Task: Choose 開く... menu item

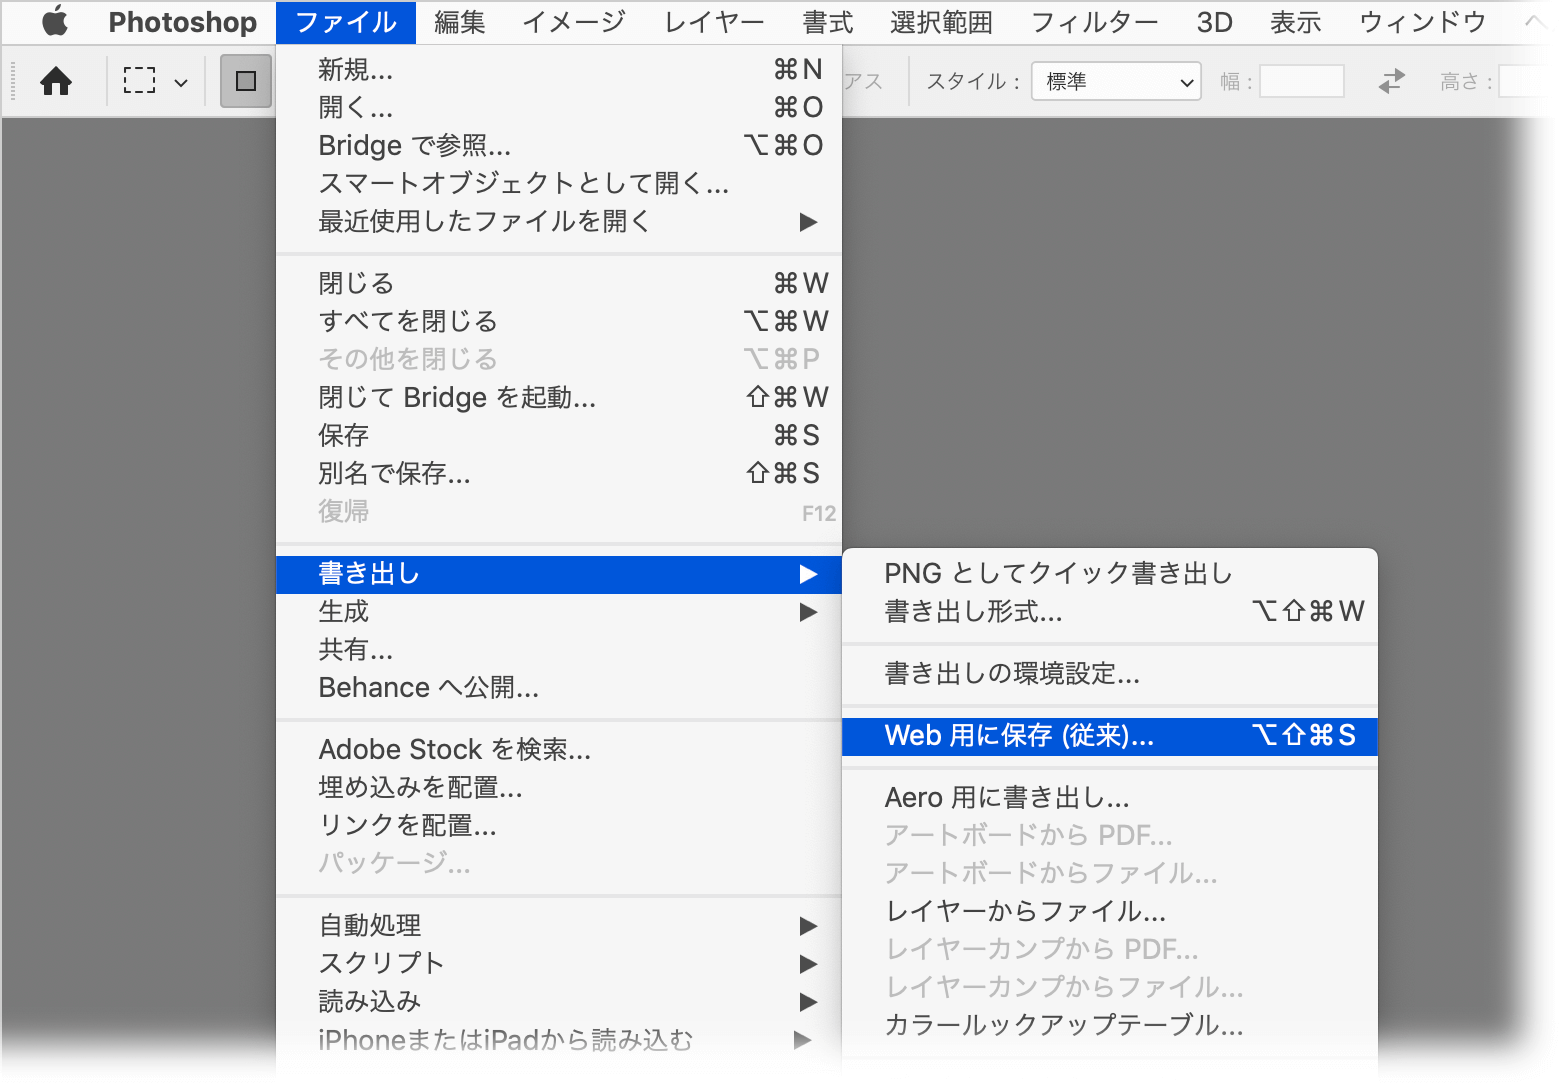Action: 559,107
